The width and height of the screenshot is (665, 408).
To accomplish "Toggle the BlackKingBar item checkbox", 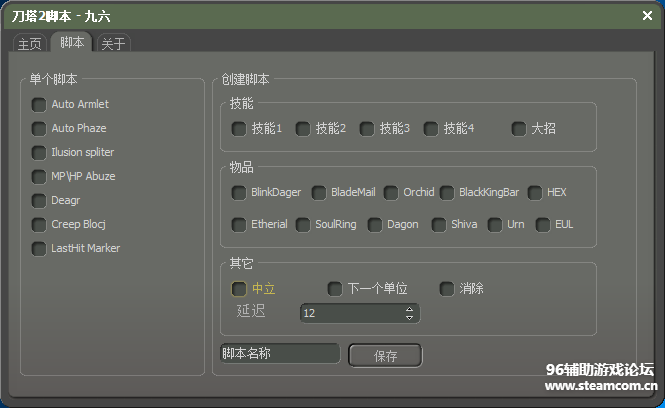I will pyautogui.click(x=445, y=192).
